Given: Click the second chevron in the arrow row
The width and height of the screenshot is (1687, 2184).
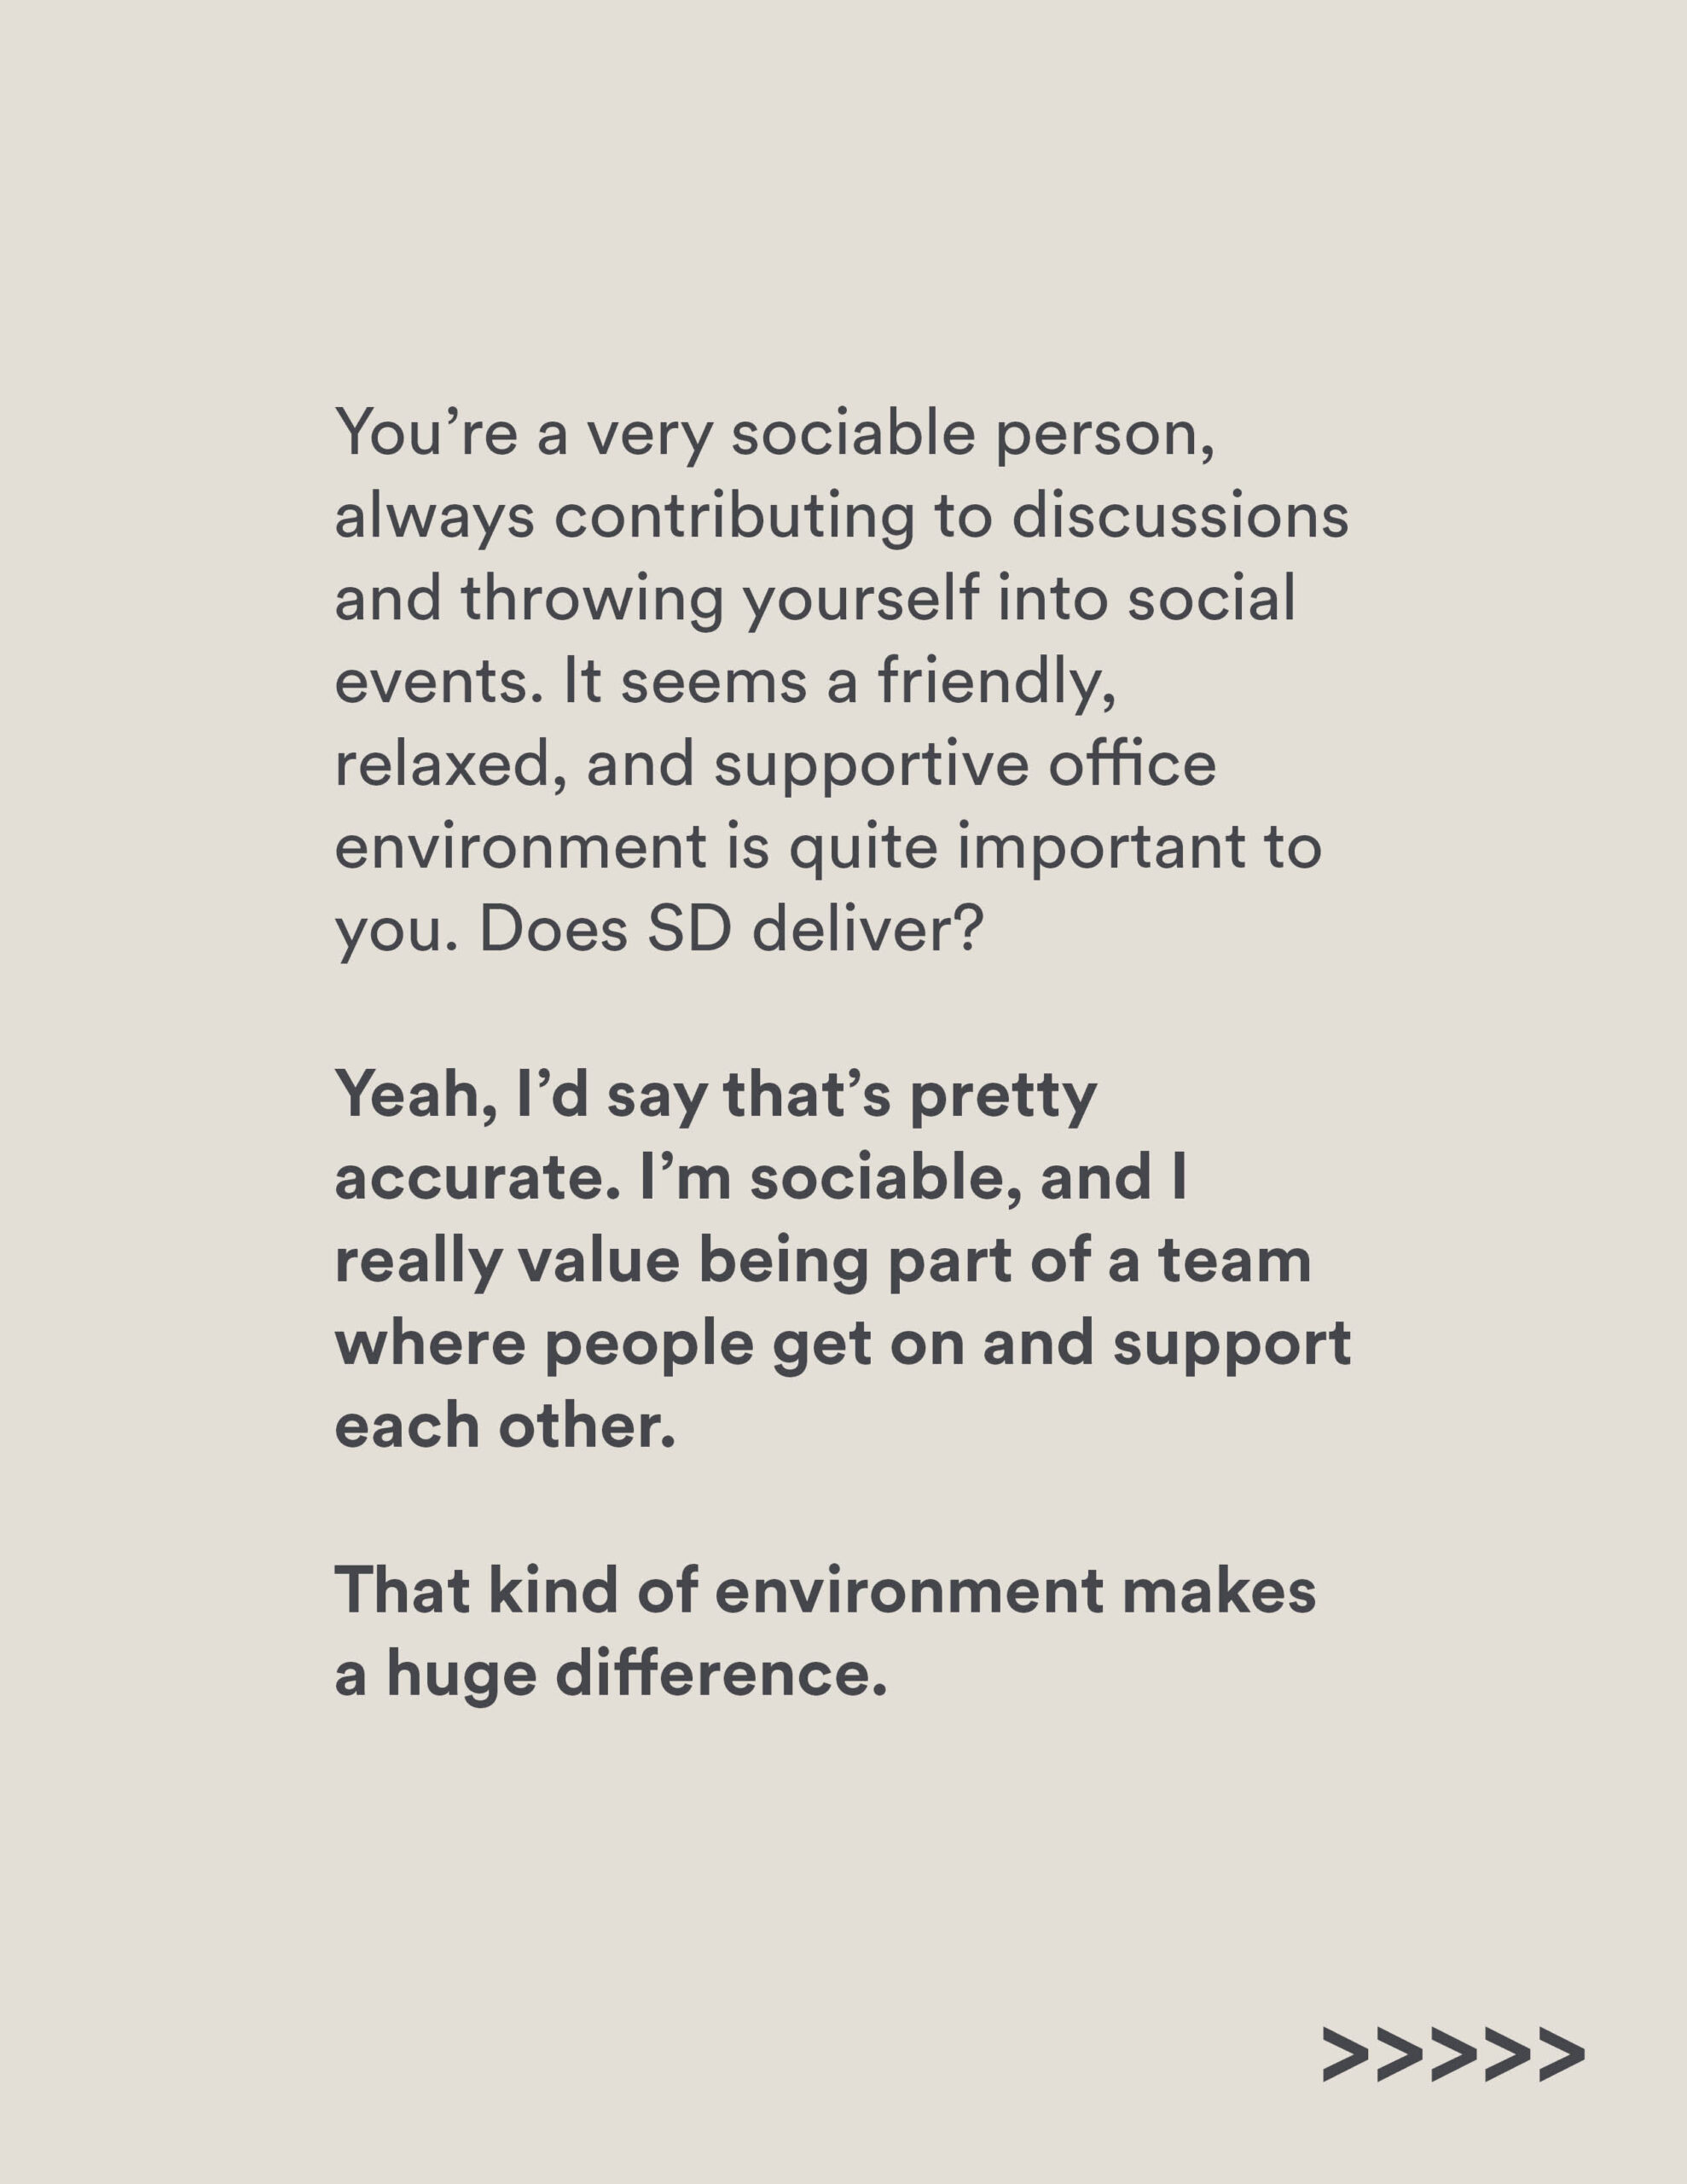Looking at the screenshot, I should pos(1400,2055).
